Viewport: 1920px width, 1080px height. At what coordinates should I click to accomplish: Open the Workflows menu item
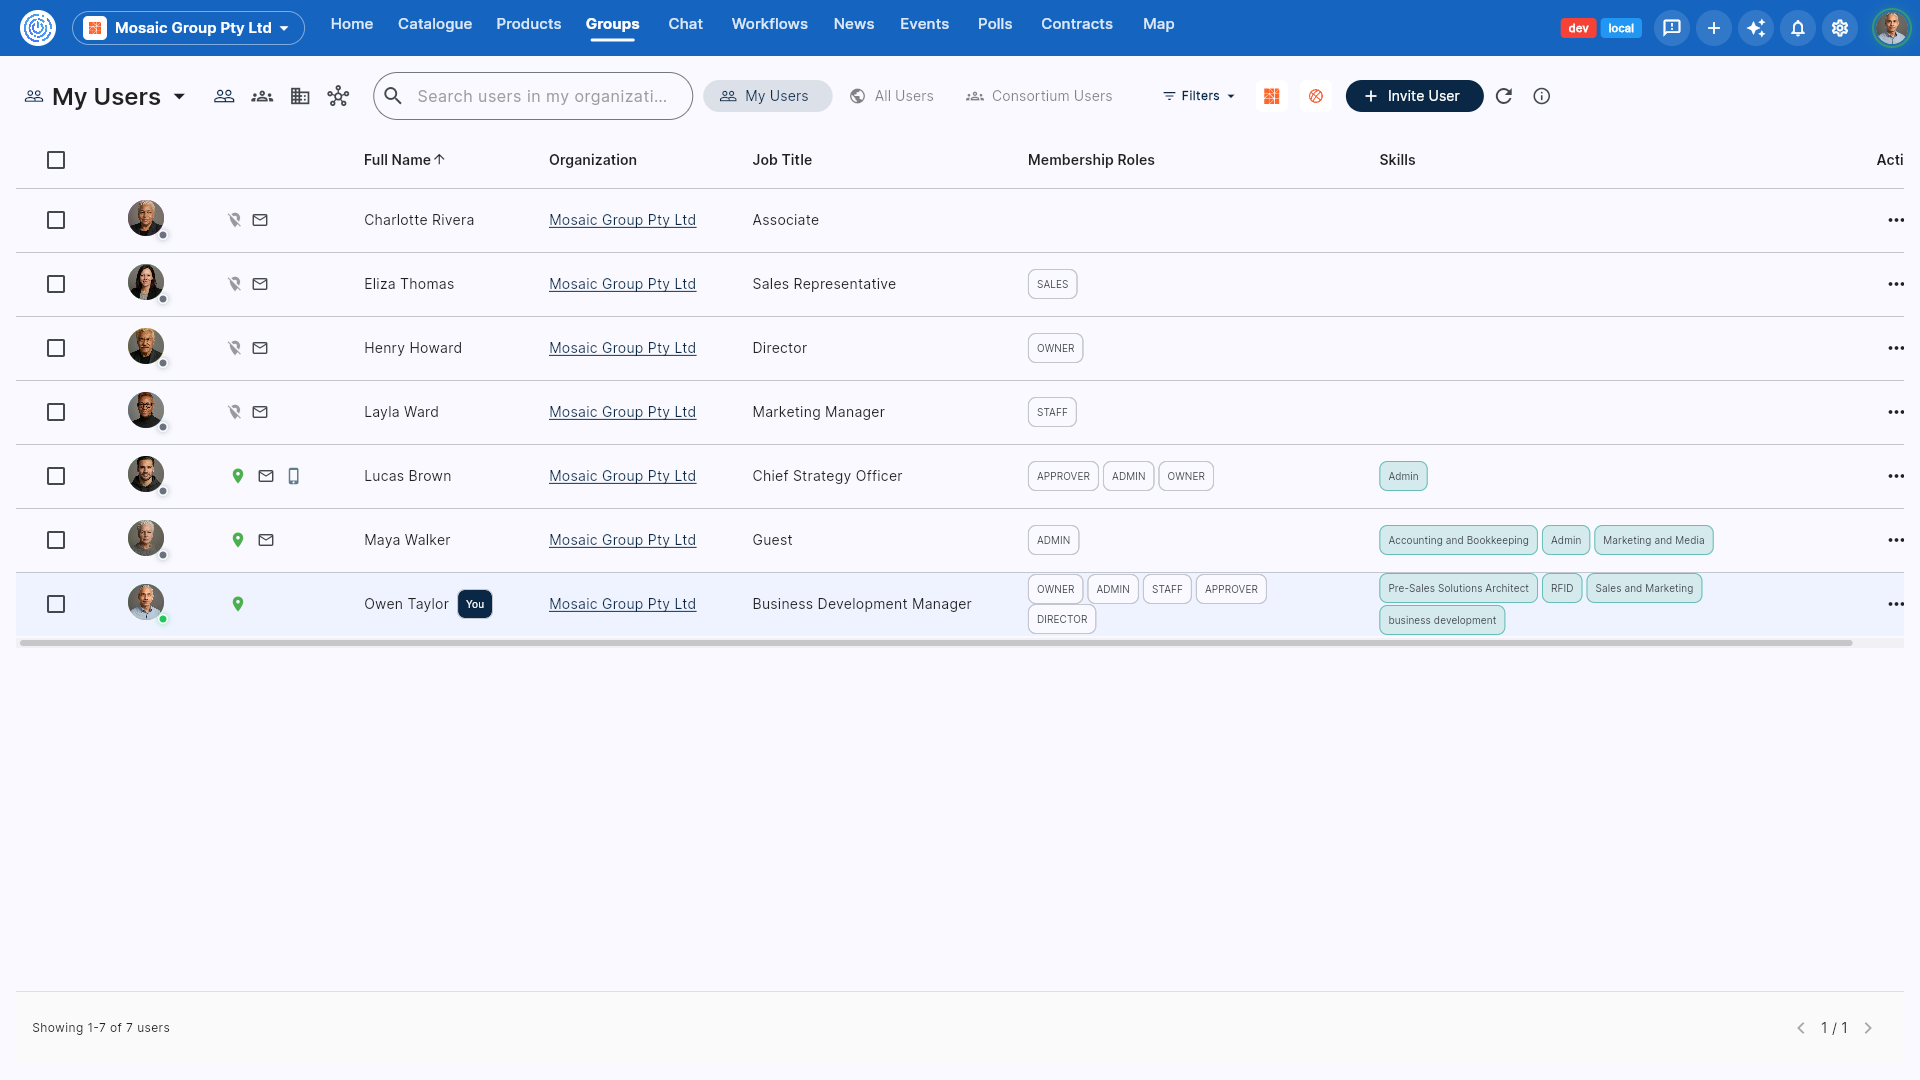pos(769,24)
